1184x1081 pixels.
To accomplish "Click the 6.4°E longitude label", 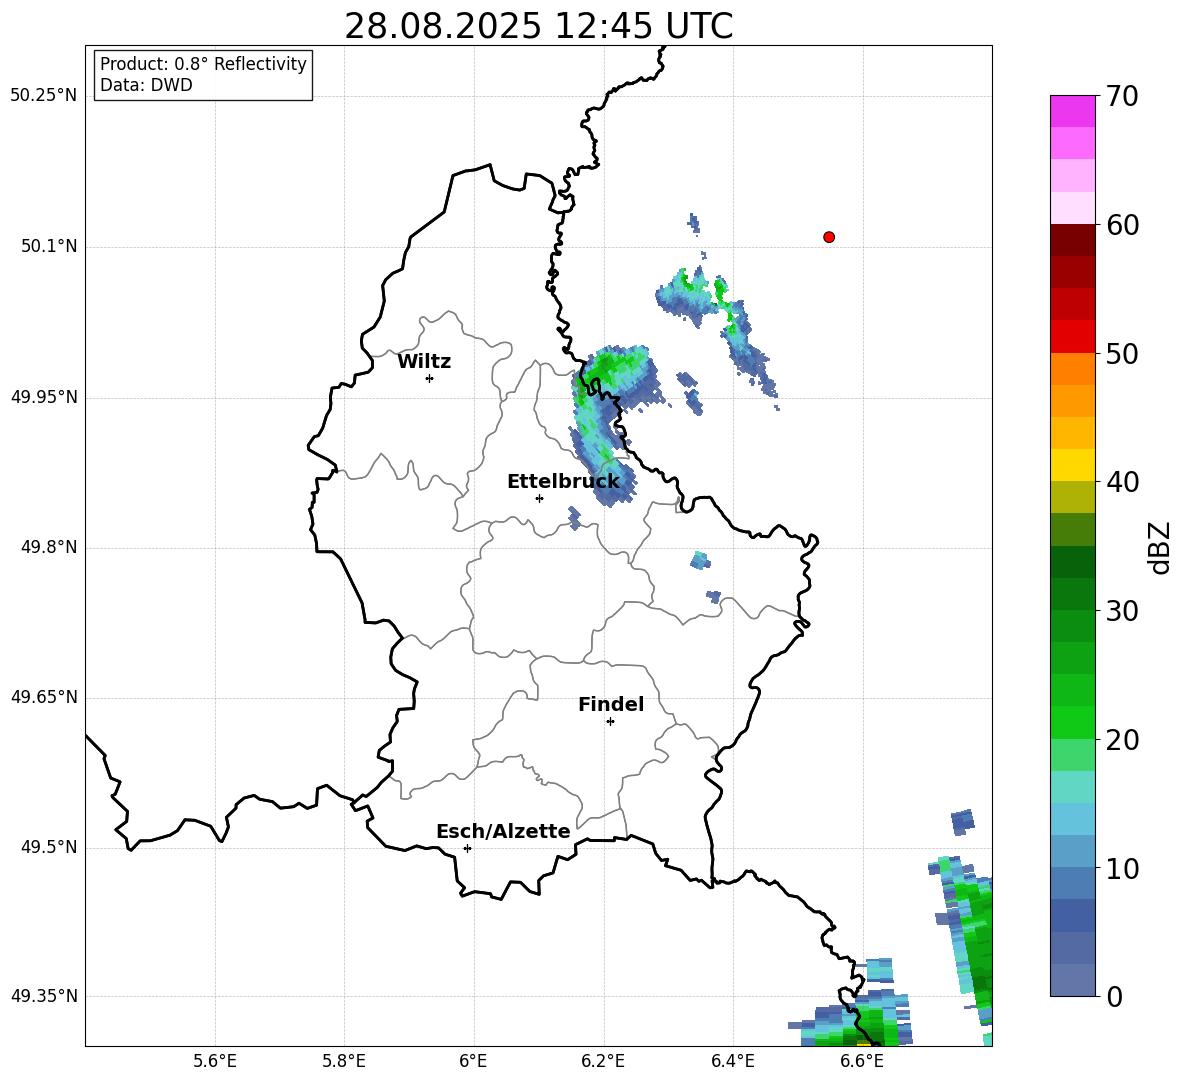I will [732, 1062].
